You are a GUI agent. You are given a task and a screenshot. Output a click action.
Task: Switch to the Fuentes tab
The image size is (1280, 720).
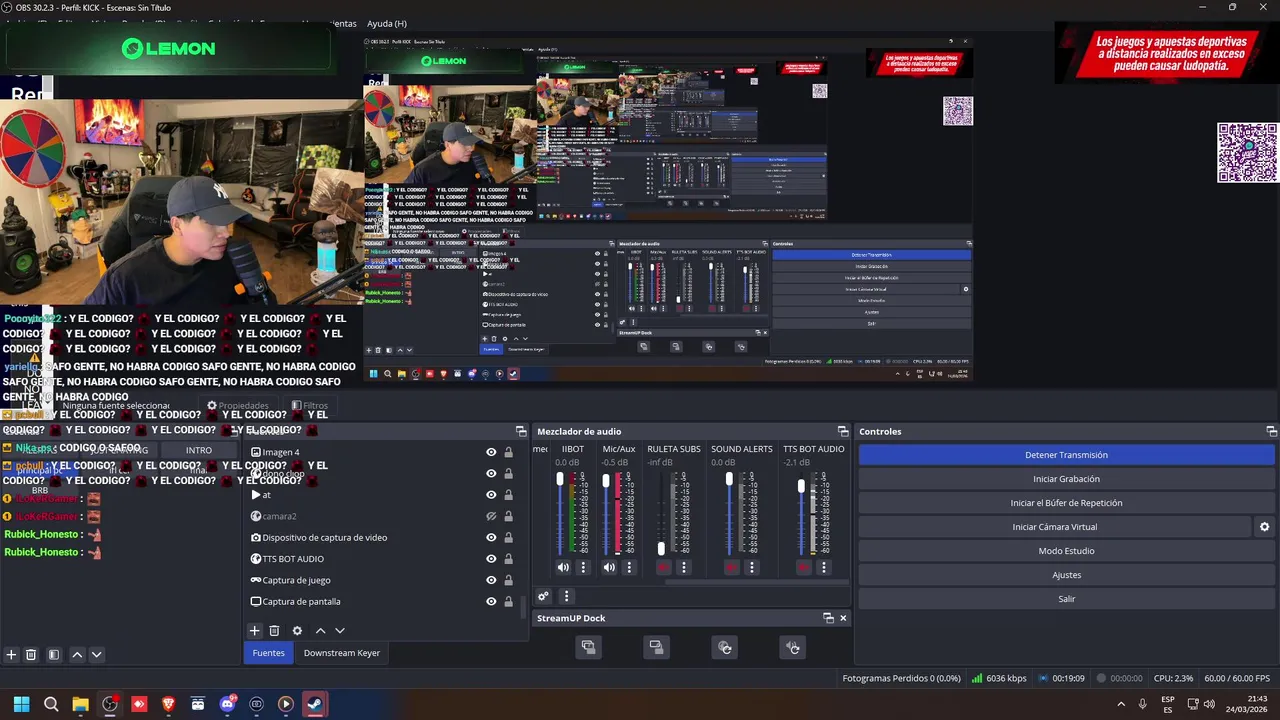click(268, 653)
